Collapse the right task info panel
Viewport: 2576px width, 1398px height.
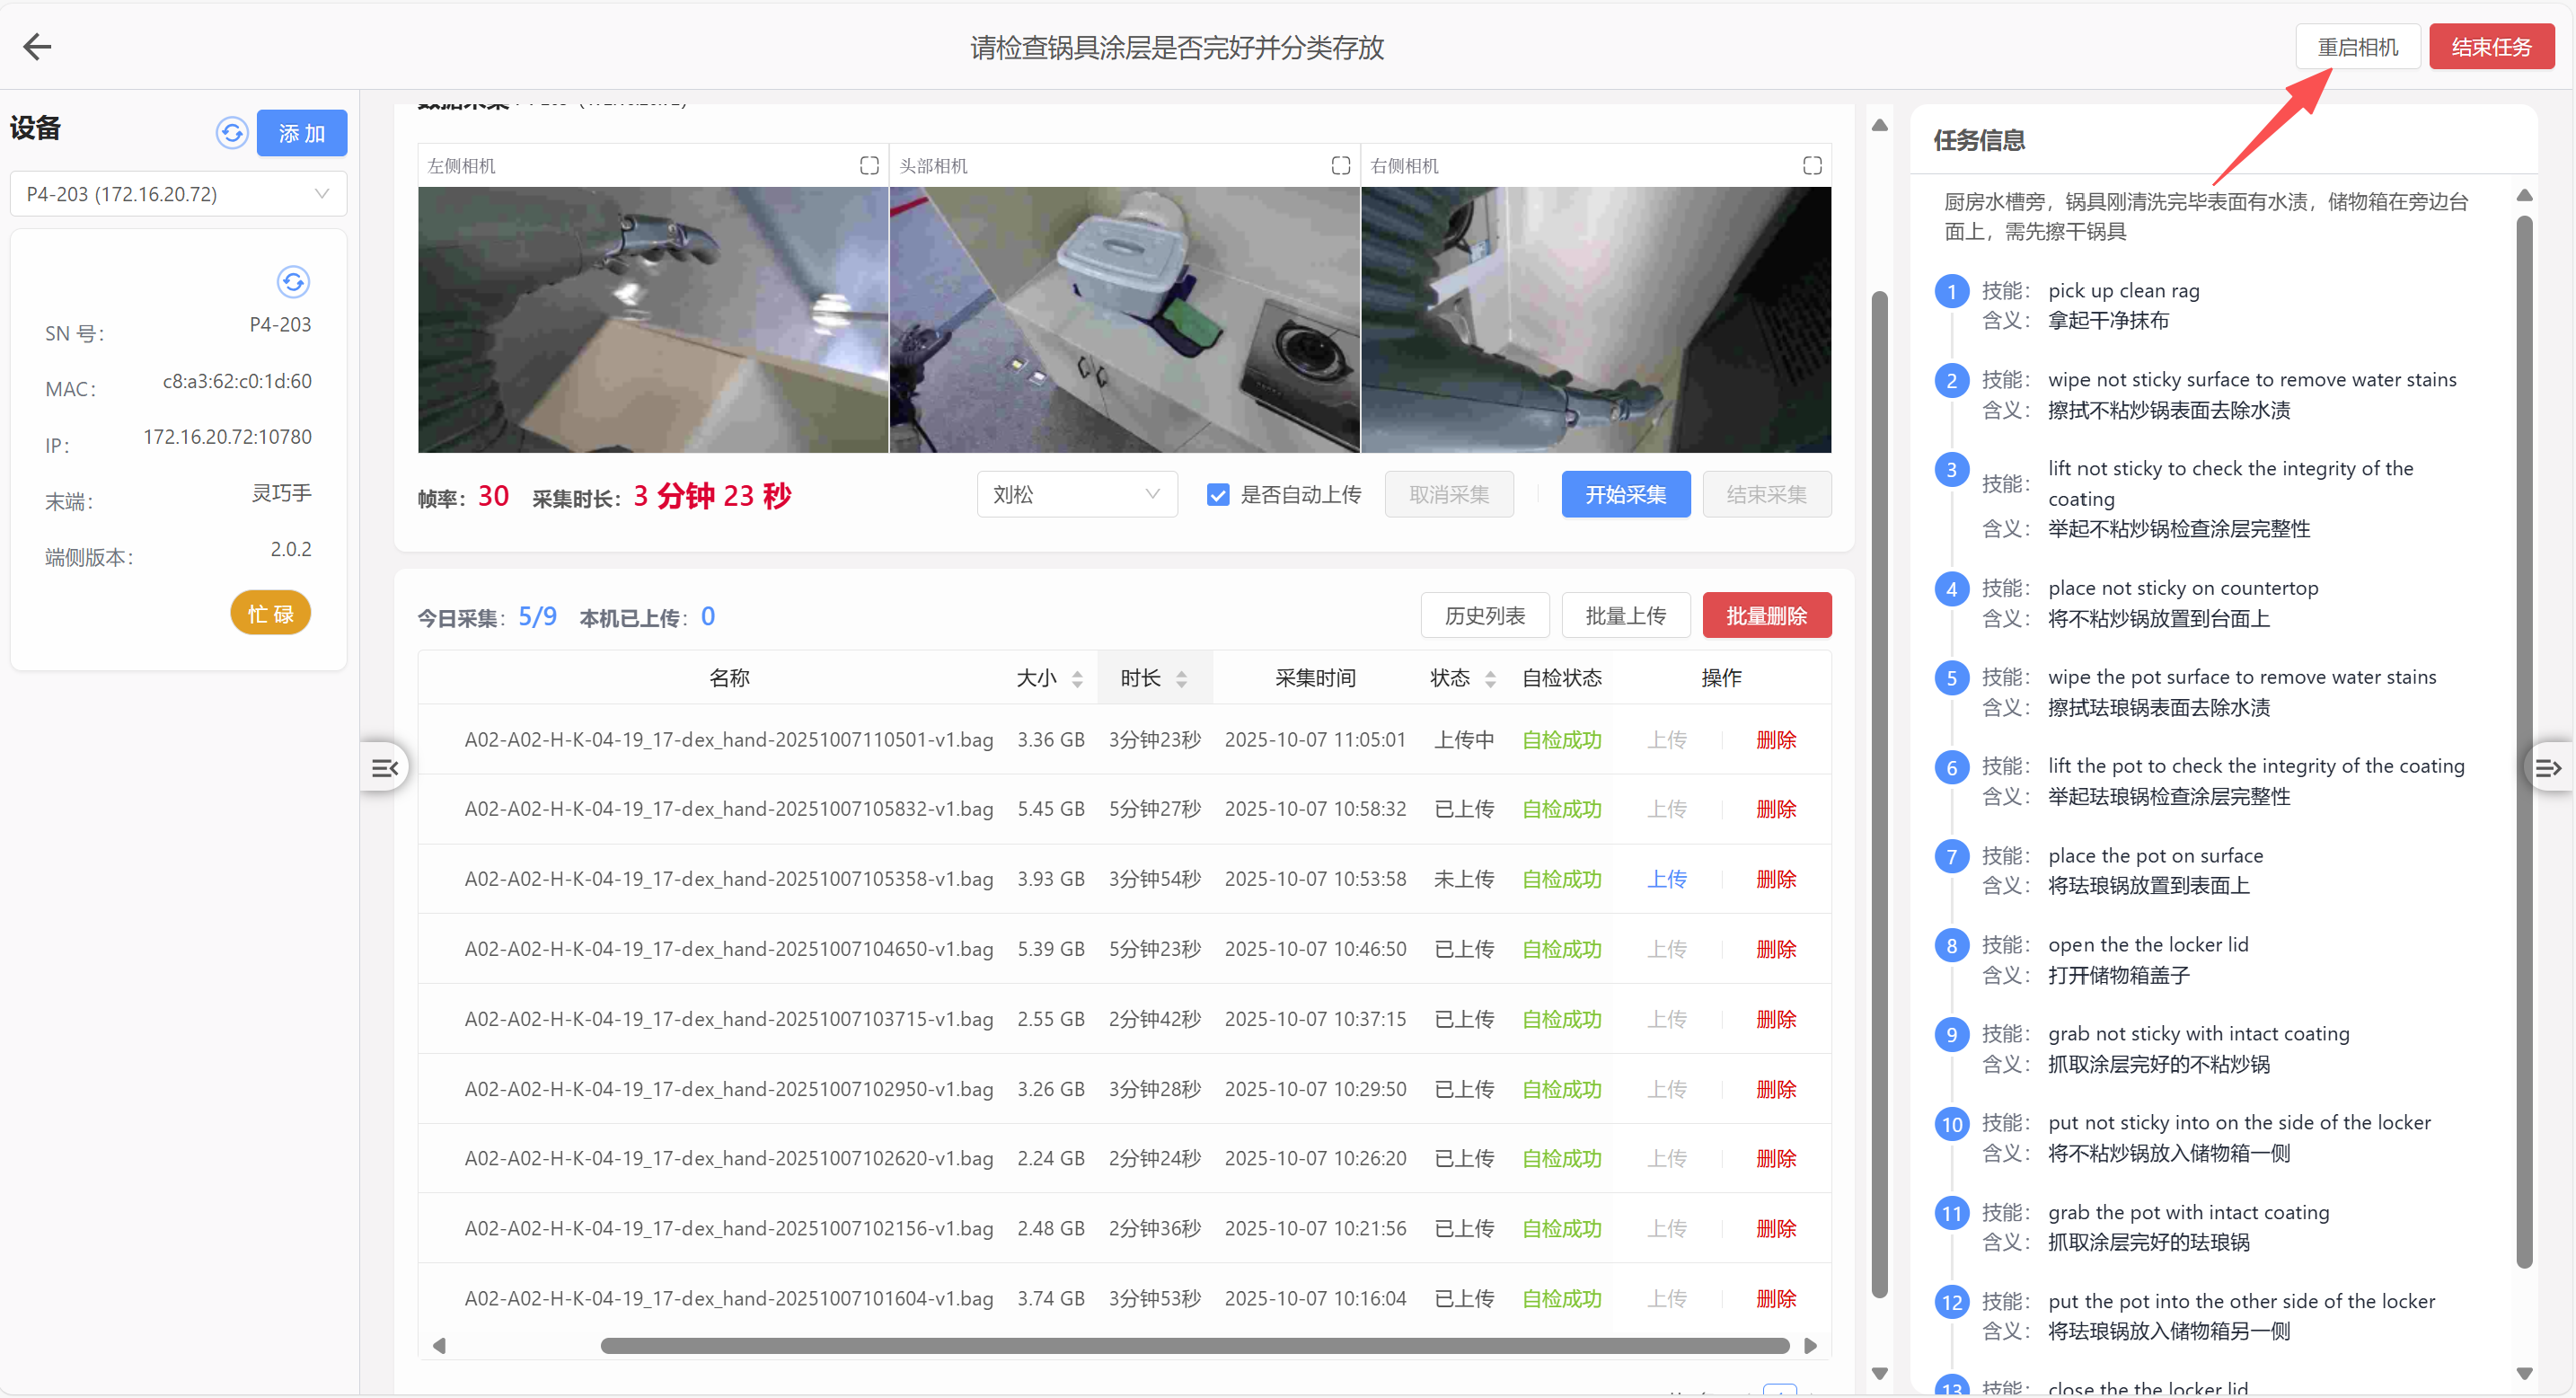2547,768
